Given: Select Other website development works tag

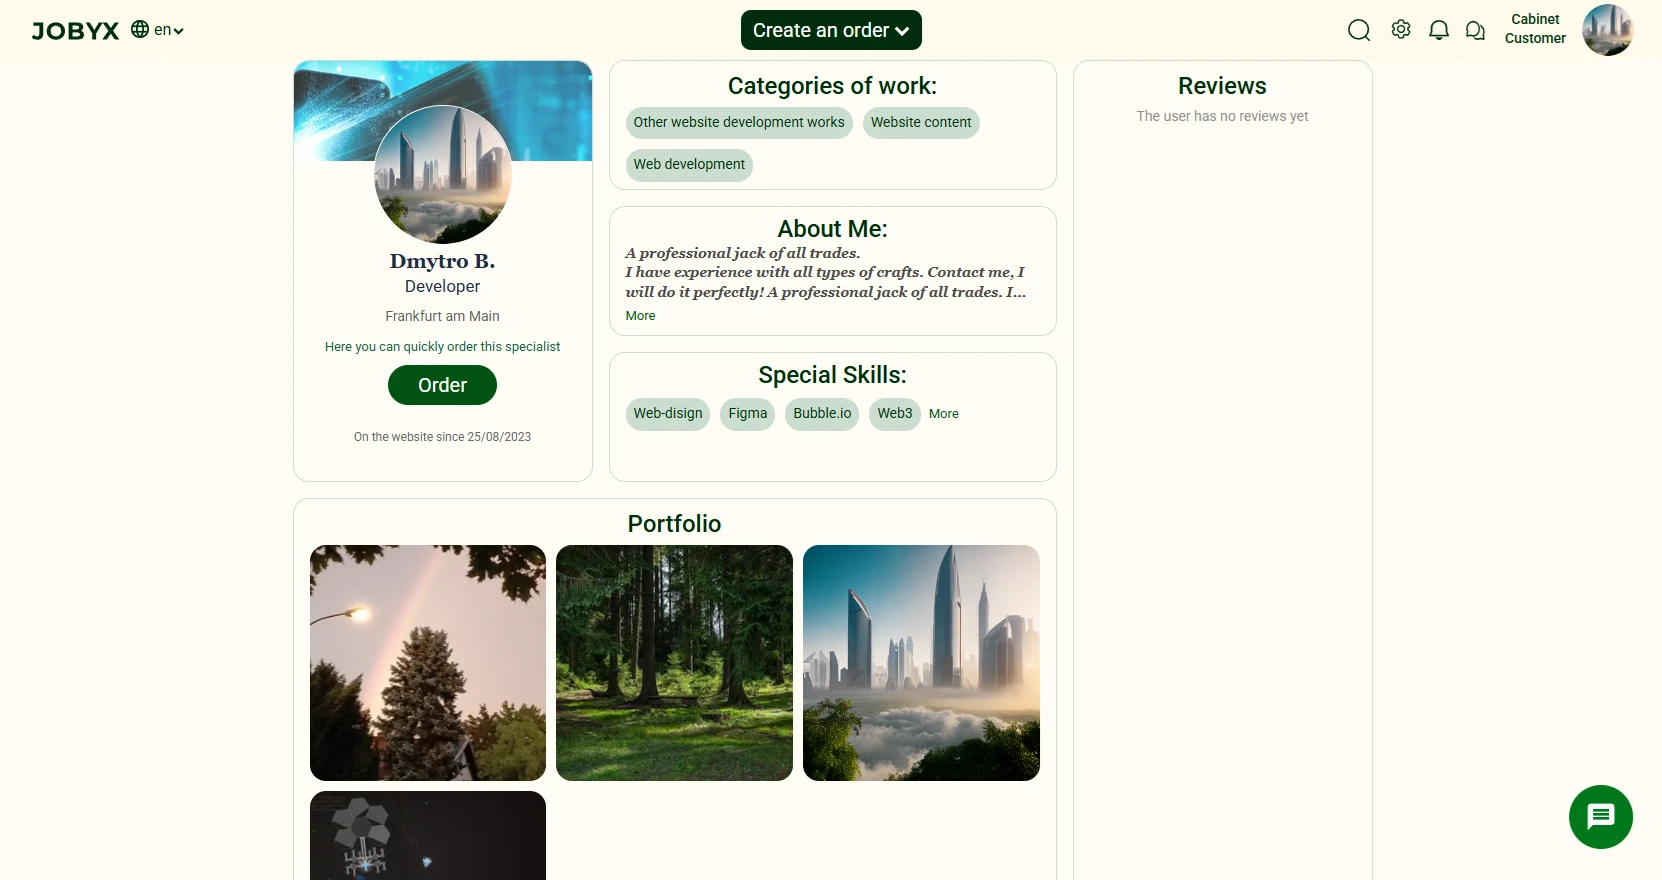Looking at the screenshot, I should point(739,123).
